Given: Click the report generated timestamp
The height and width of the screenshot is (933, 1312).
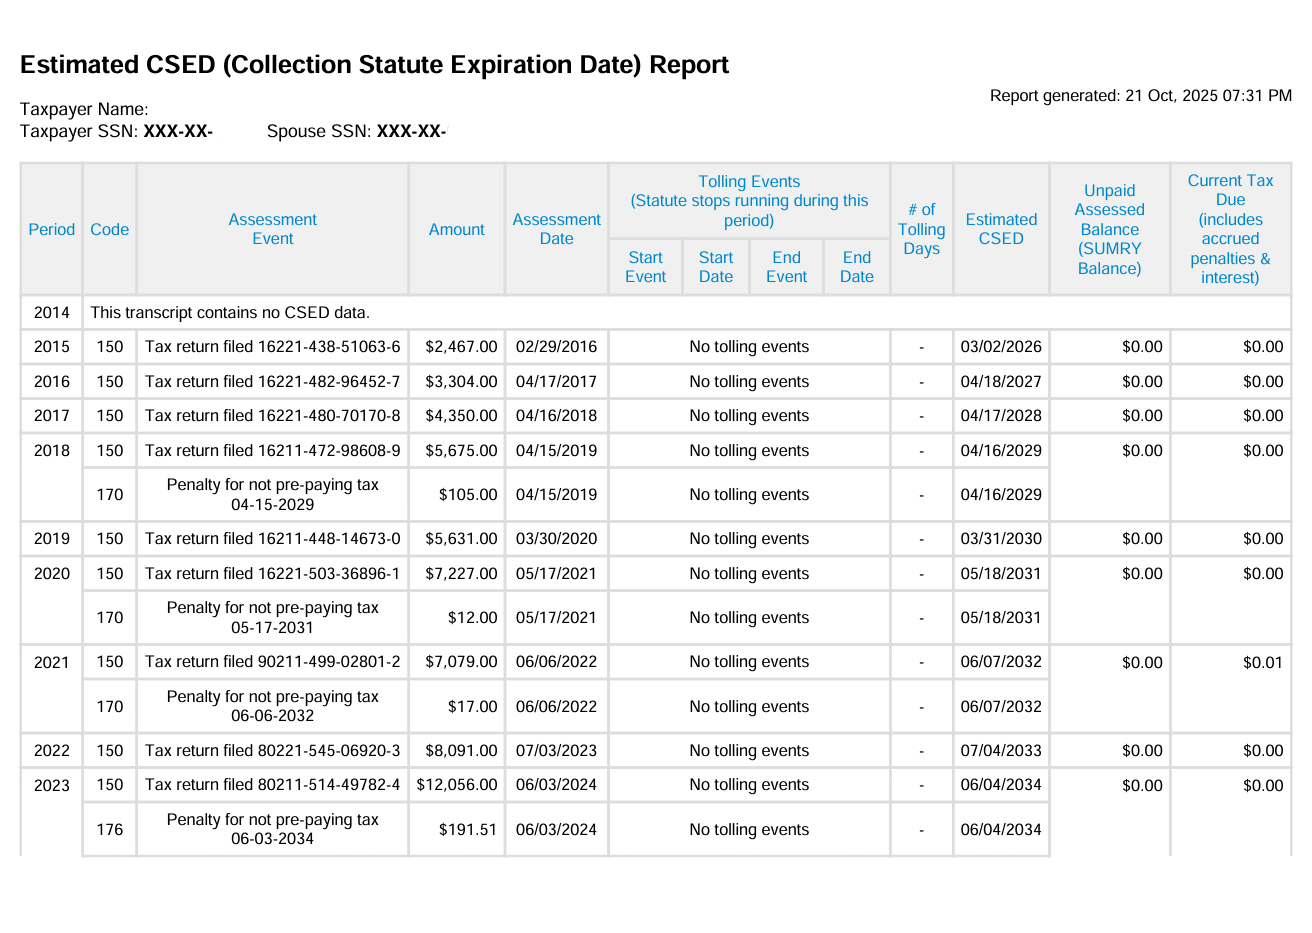Looking at the screenshot, I should pos(1140,96).
